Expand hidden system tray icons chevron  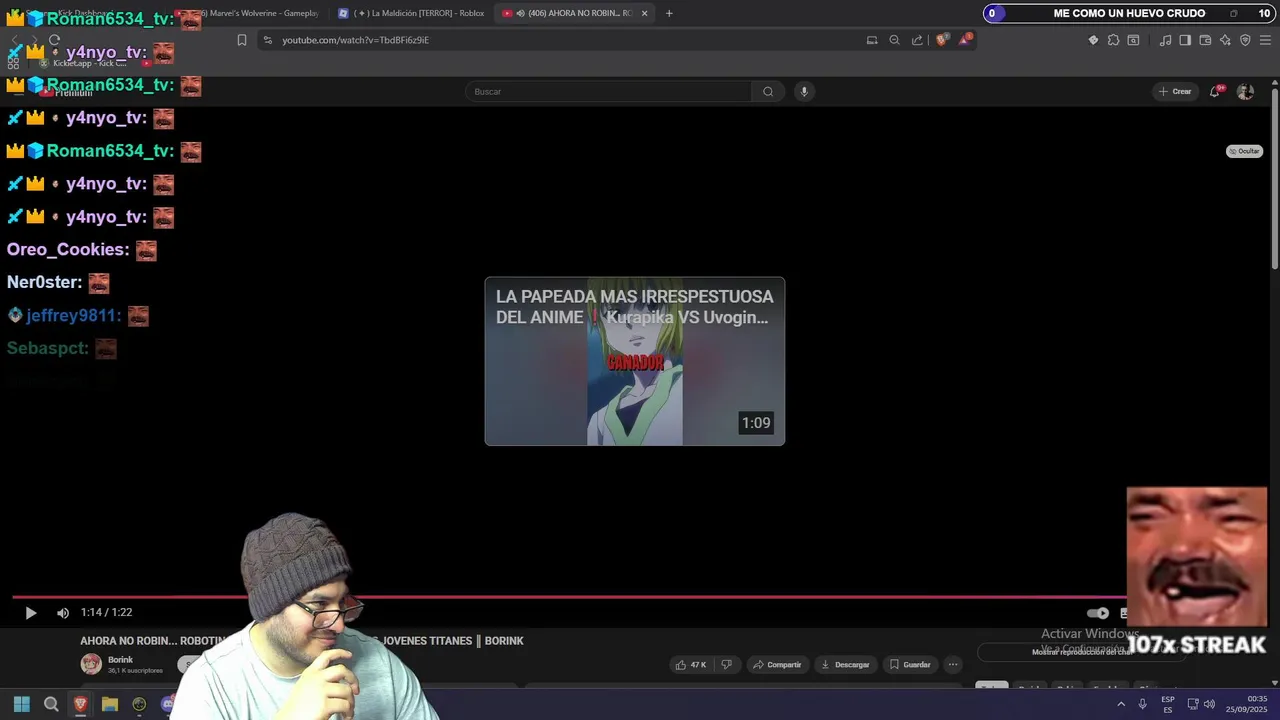1121,704
